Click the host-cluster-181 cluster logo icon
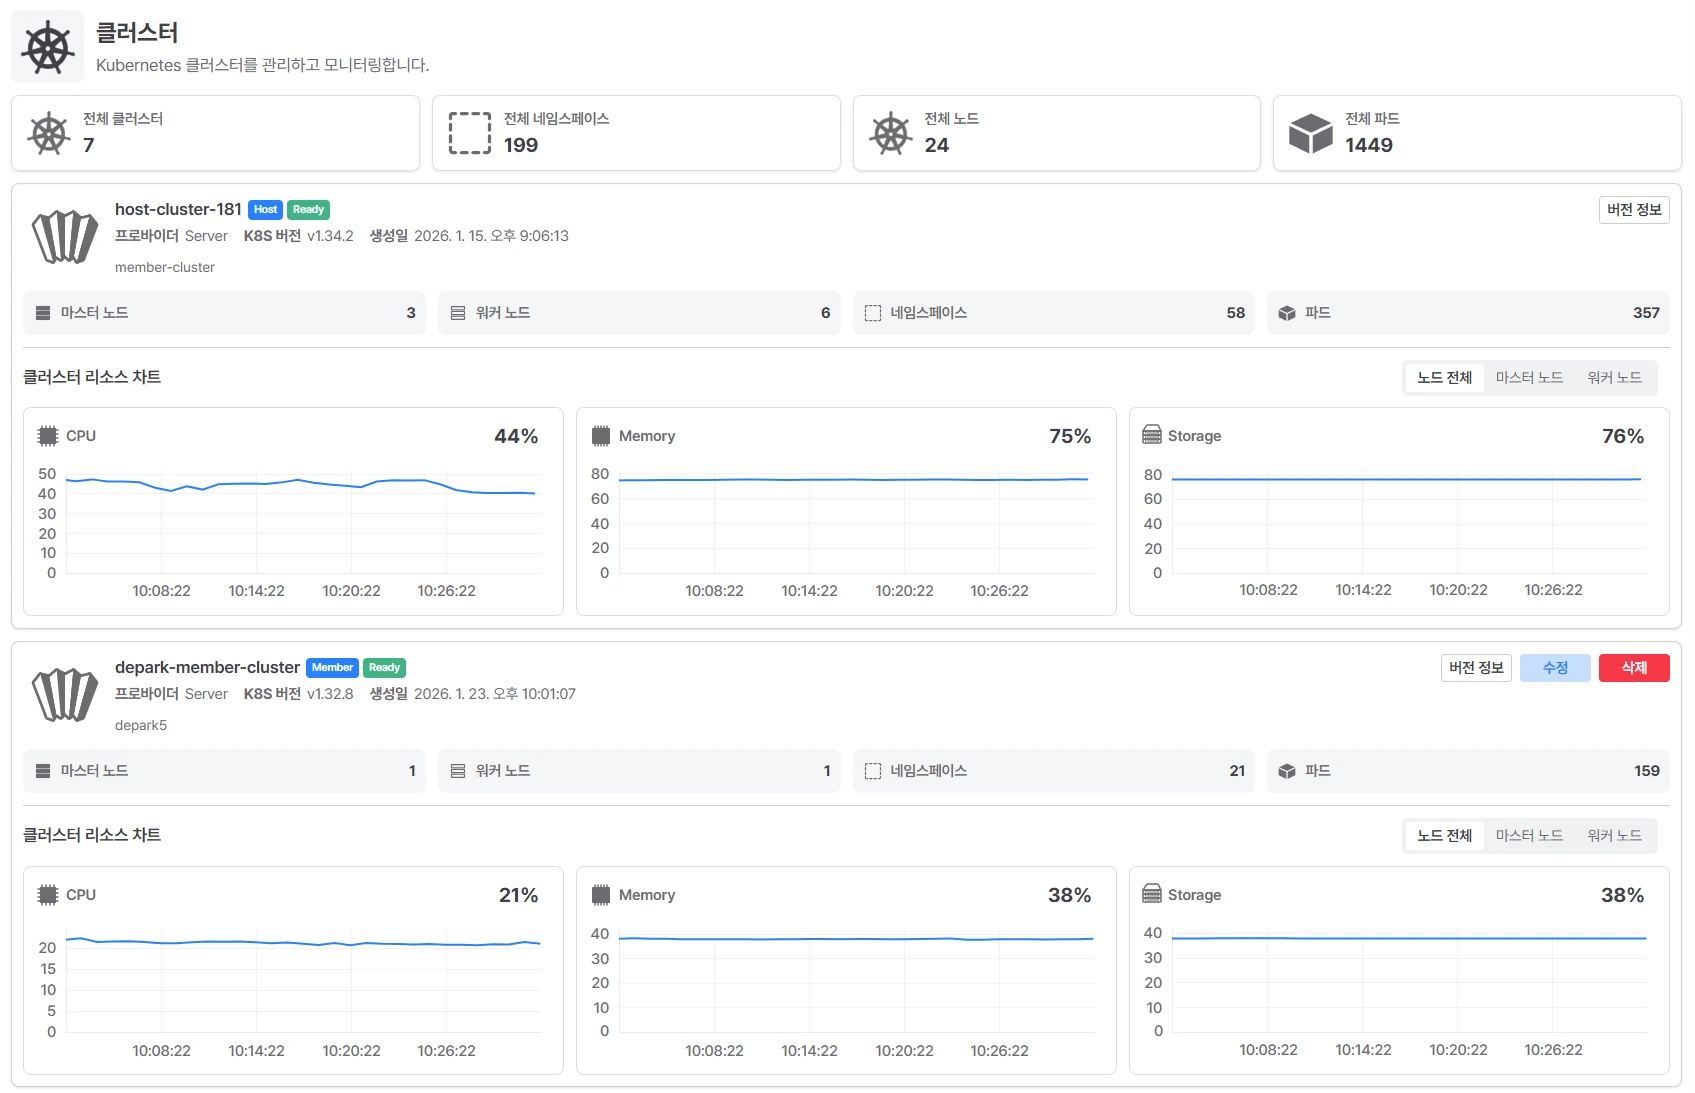Screen dimensions: 1695x1093 65,237
